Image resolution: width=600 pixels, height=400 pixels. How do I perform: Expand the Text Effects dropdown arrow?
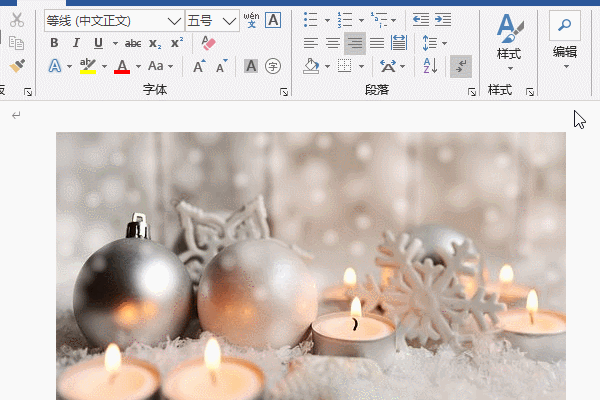[69, 67]
